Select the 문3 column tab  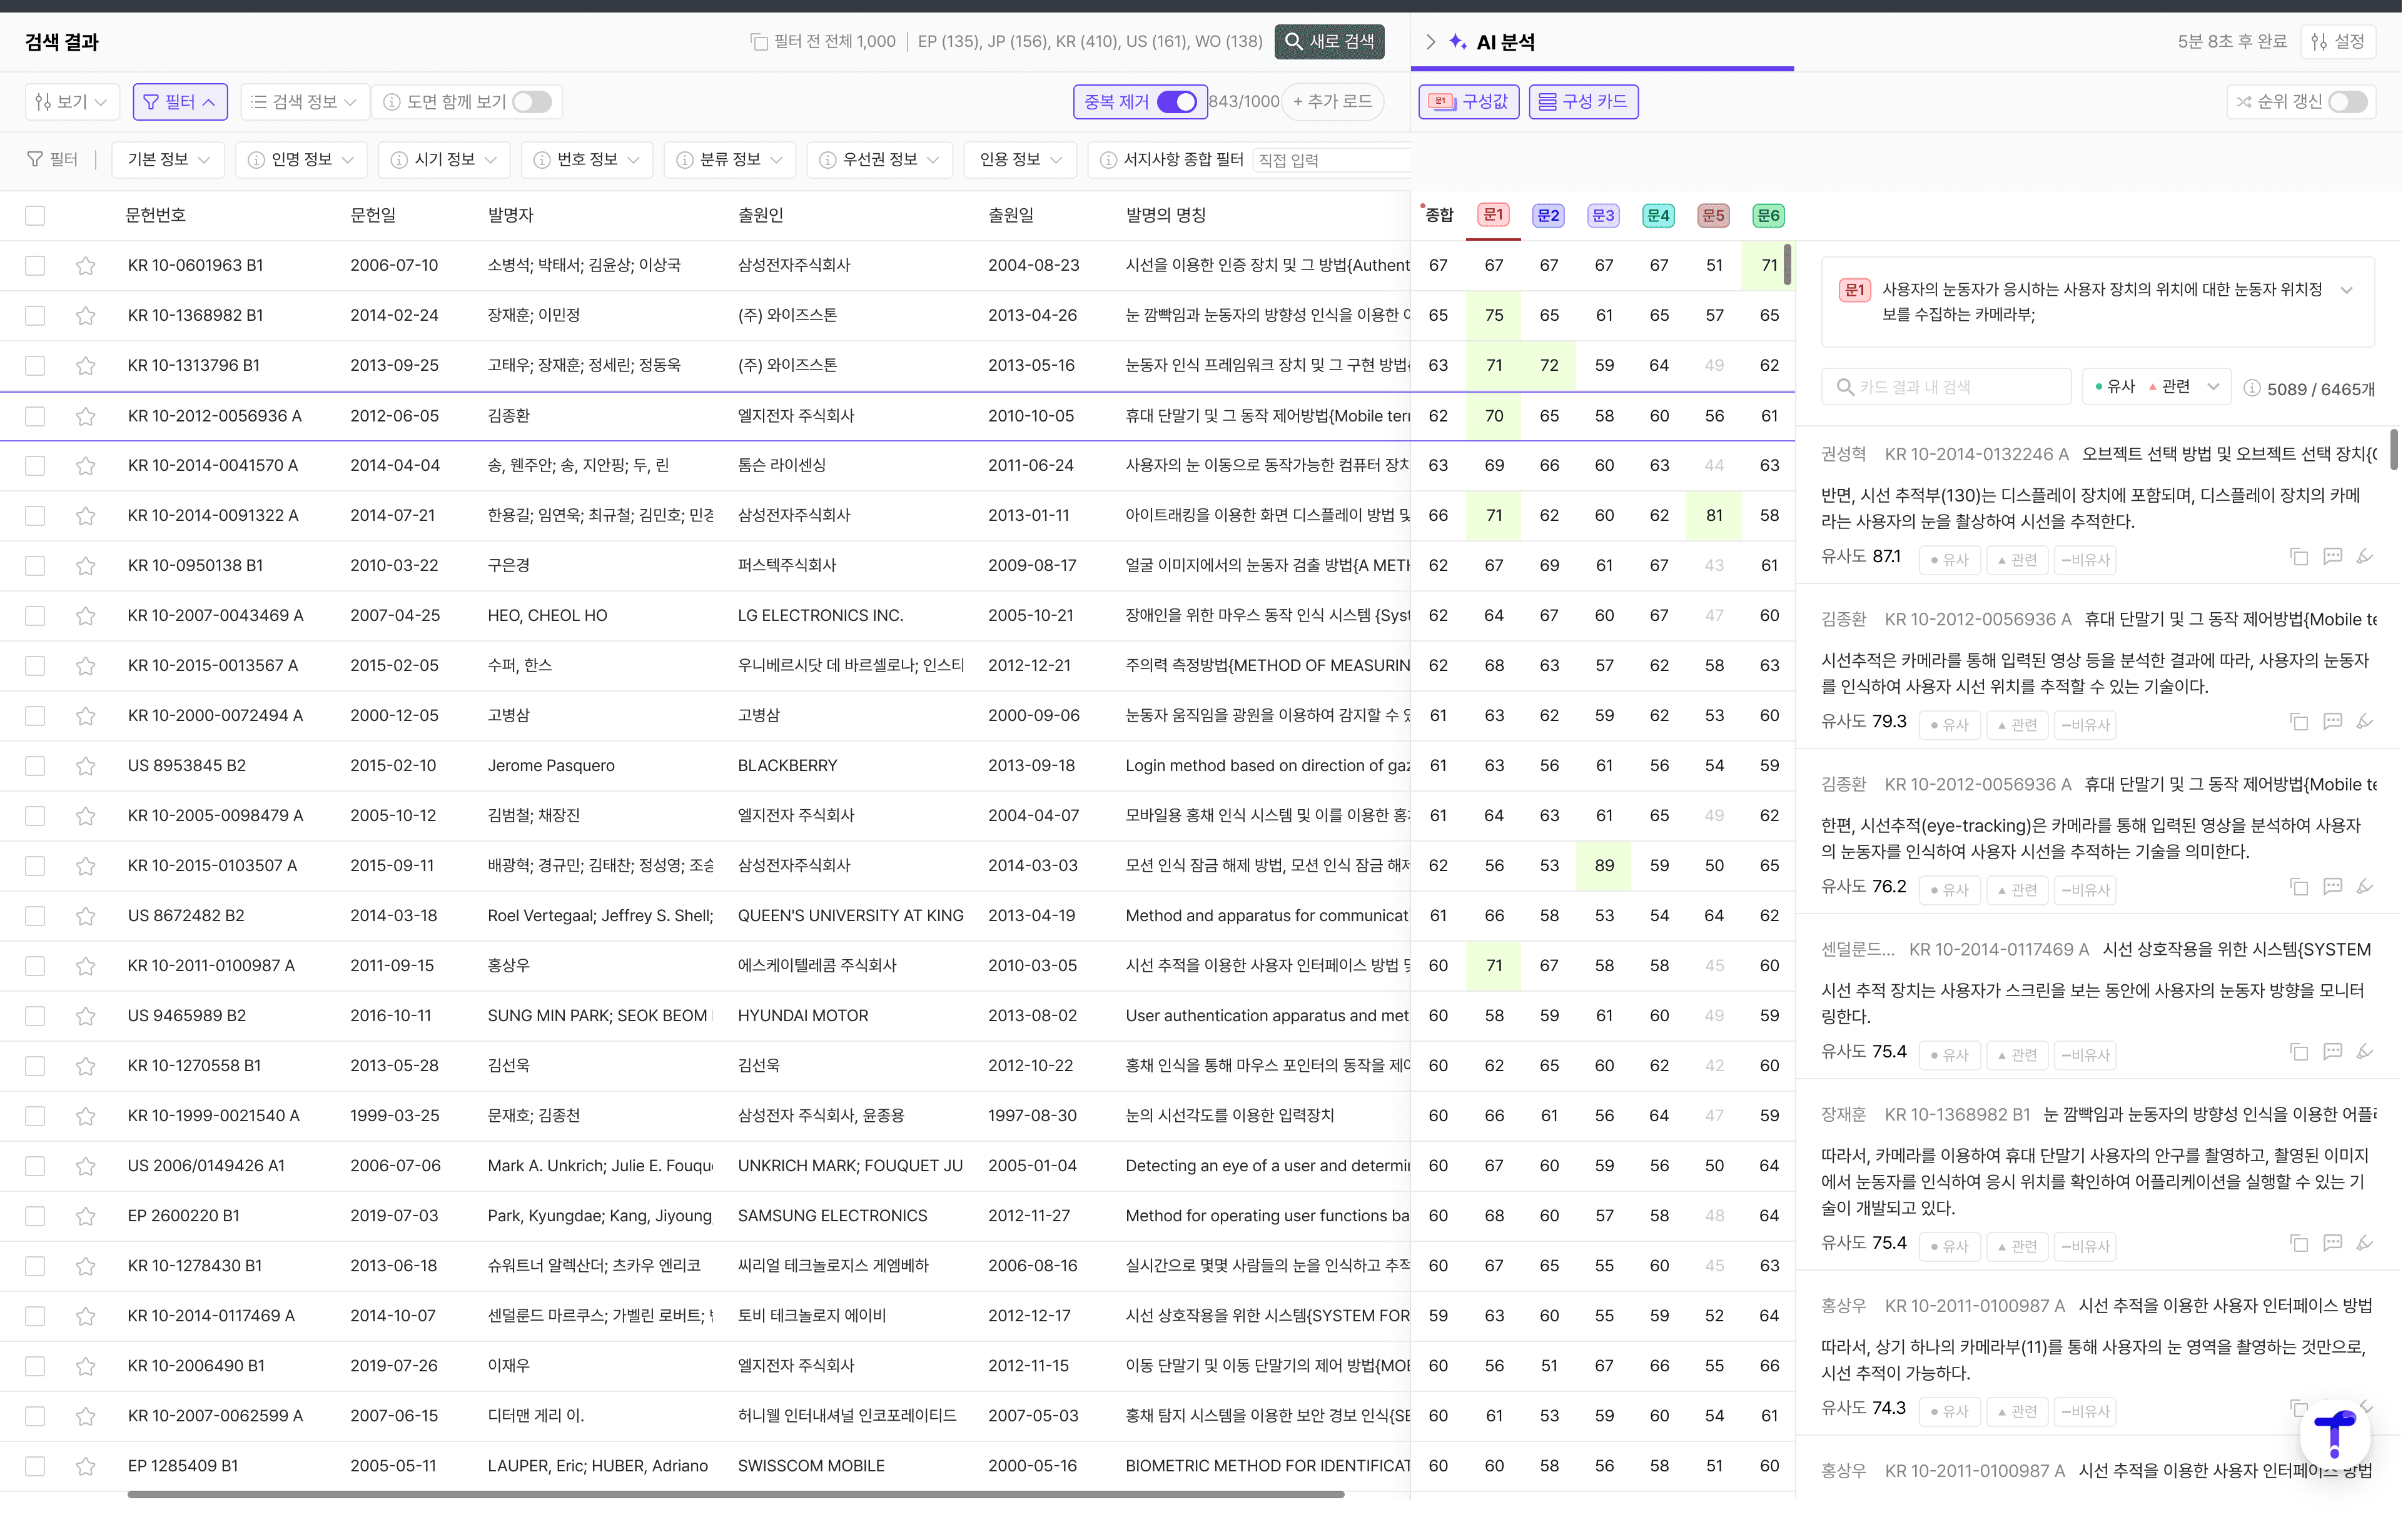pyautogui.click(x=1603, y=216)
